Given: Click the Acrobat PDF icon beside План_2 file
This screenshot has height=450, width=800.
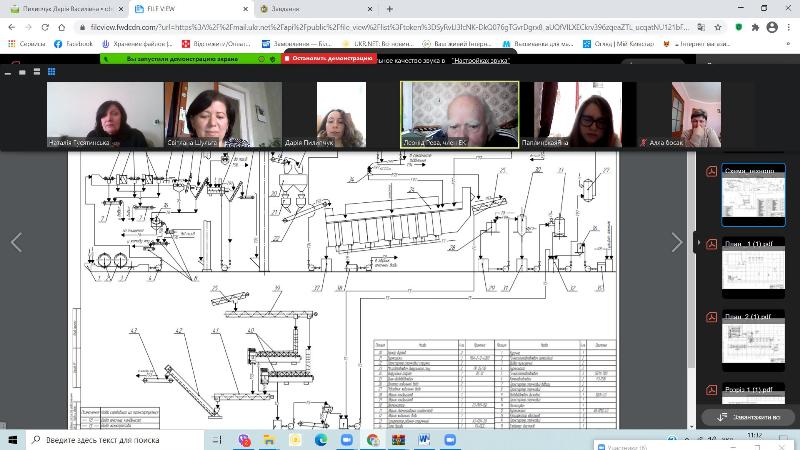Looking at the screenshot, I should pos(711,317).
